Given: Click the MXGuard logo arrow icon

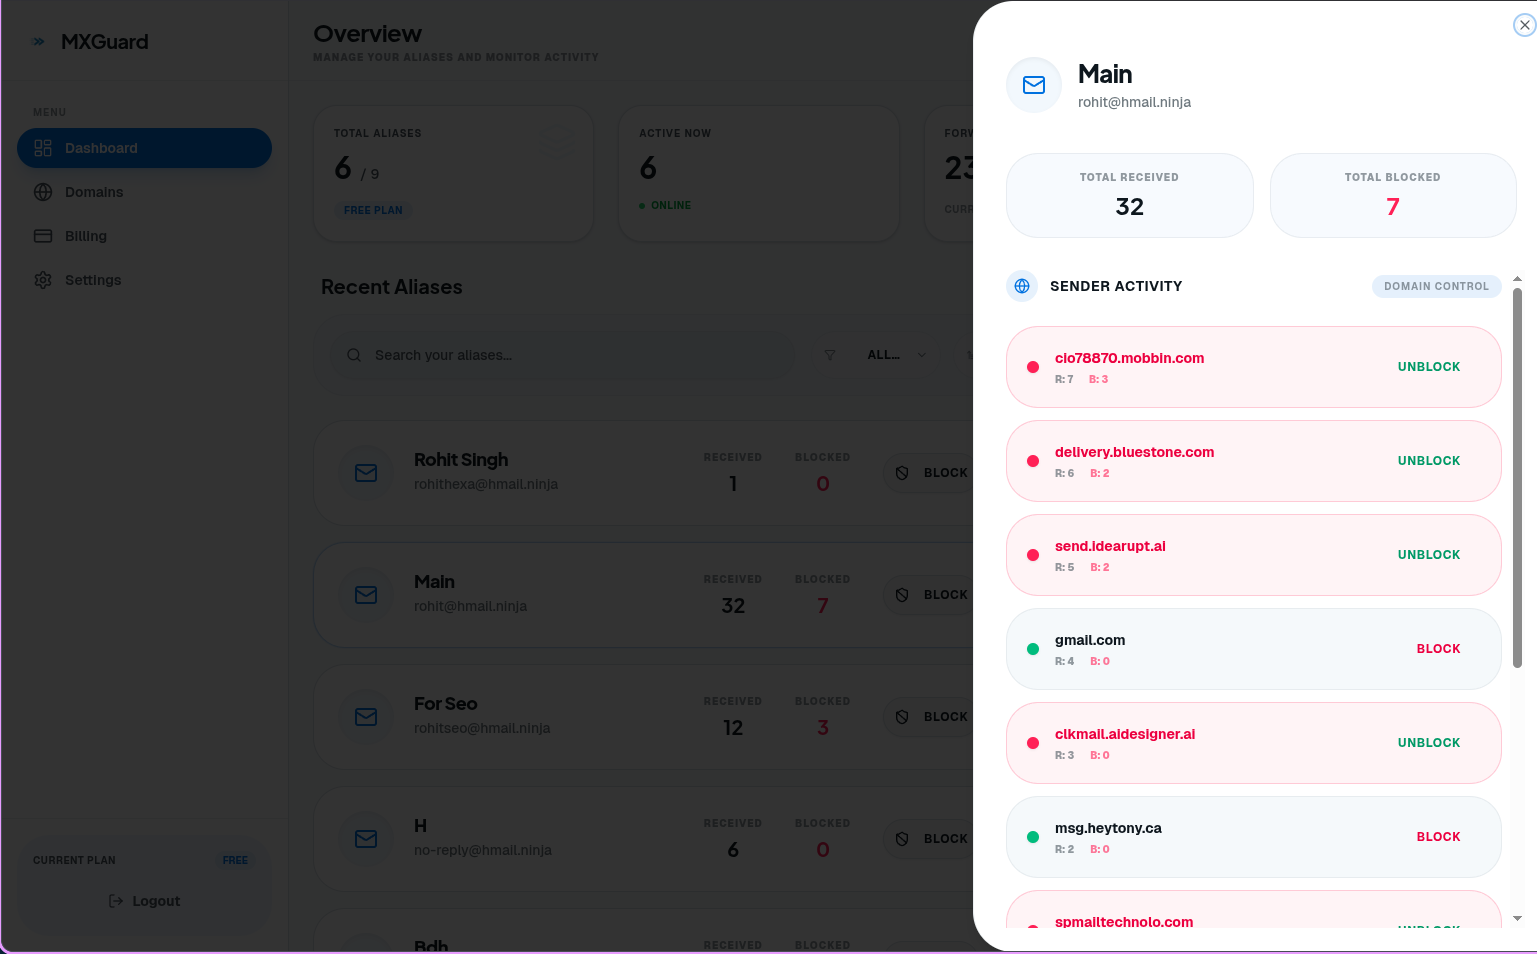Looking at the screenshot, I should coord(39,42).
